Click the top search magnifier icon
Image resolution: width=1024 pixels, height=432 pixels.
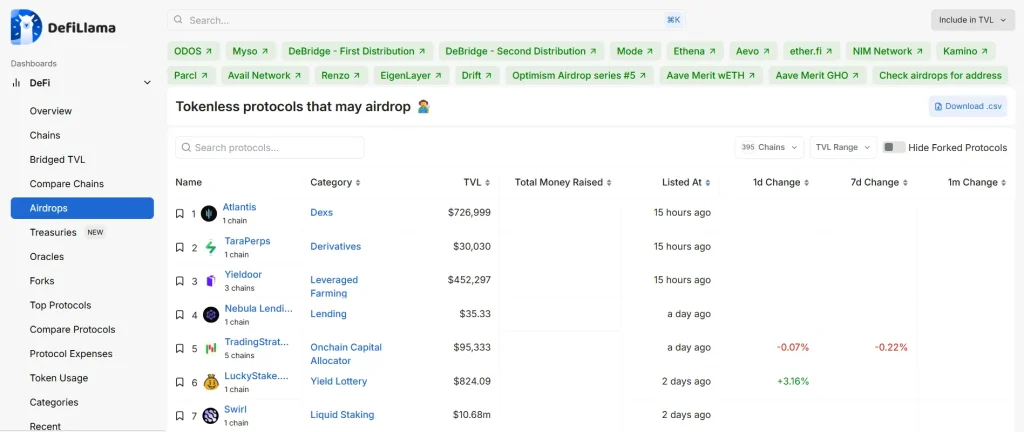[178, 20]
